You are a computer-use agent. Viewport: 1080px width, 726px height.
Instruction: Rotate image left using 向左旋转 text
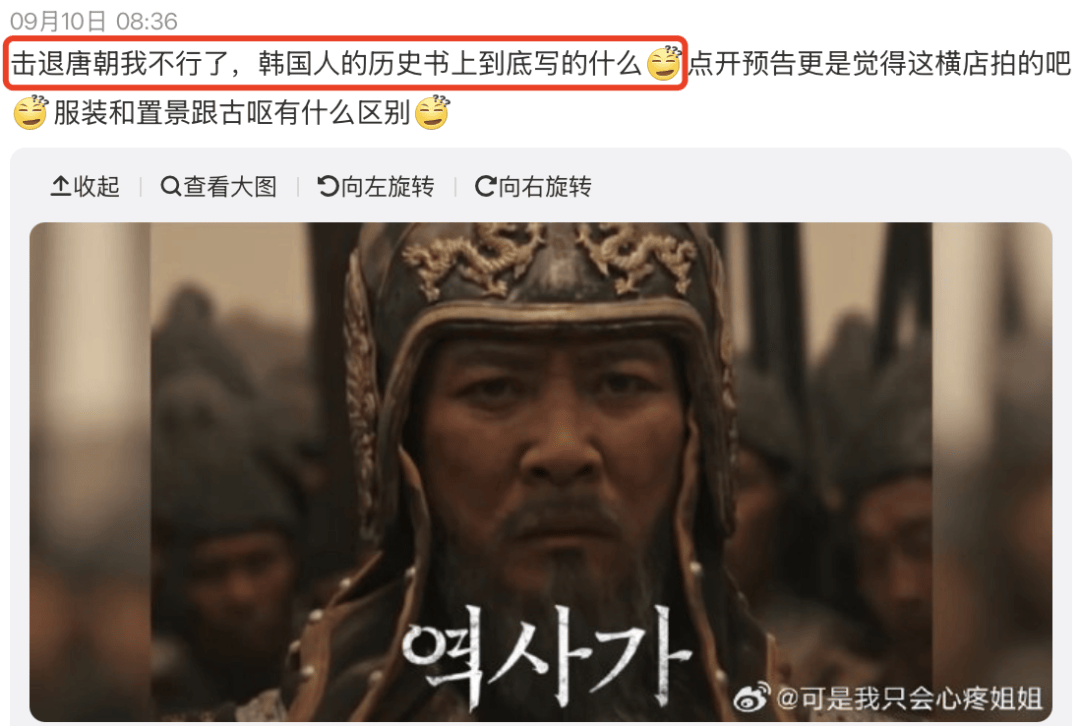(x=388, y=187)
